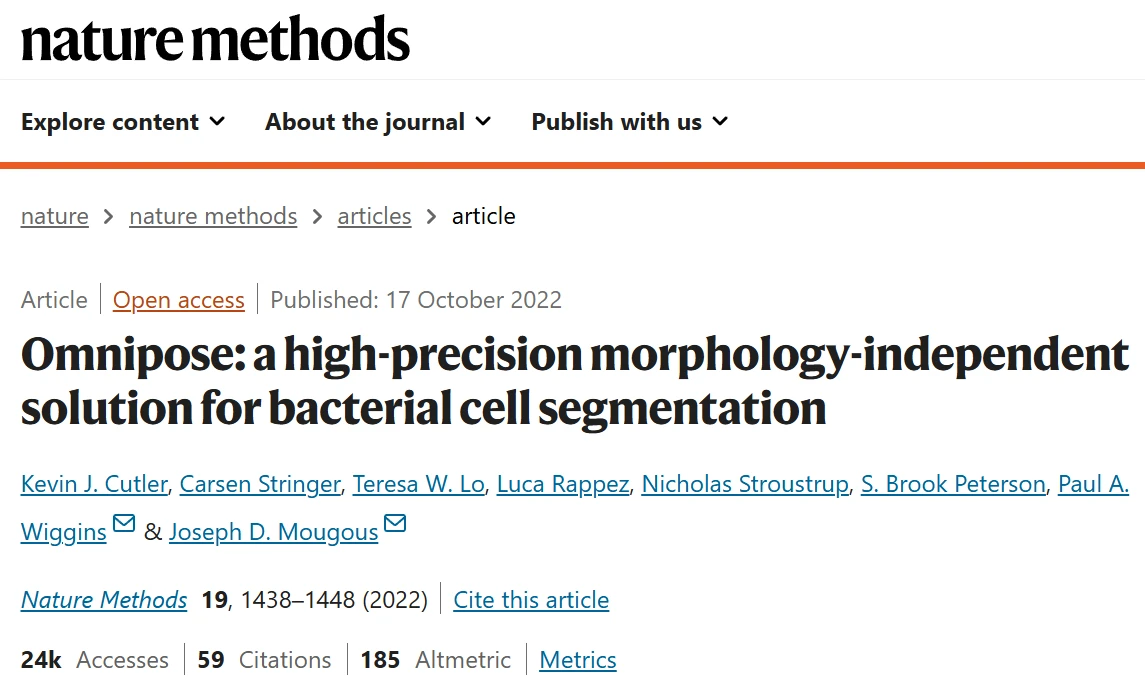Go to nature breadcrumb link
The width and height of the screenshot is (1145, 686).
tap(55, 216)
